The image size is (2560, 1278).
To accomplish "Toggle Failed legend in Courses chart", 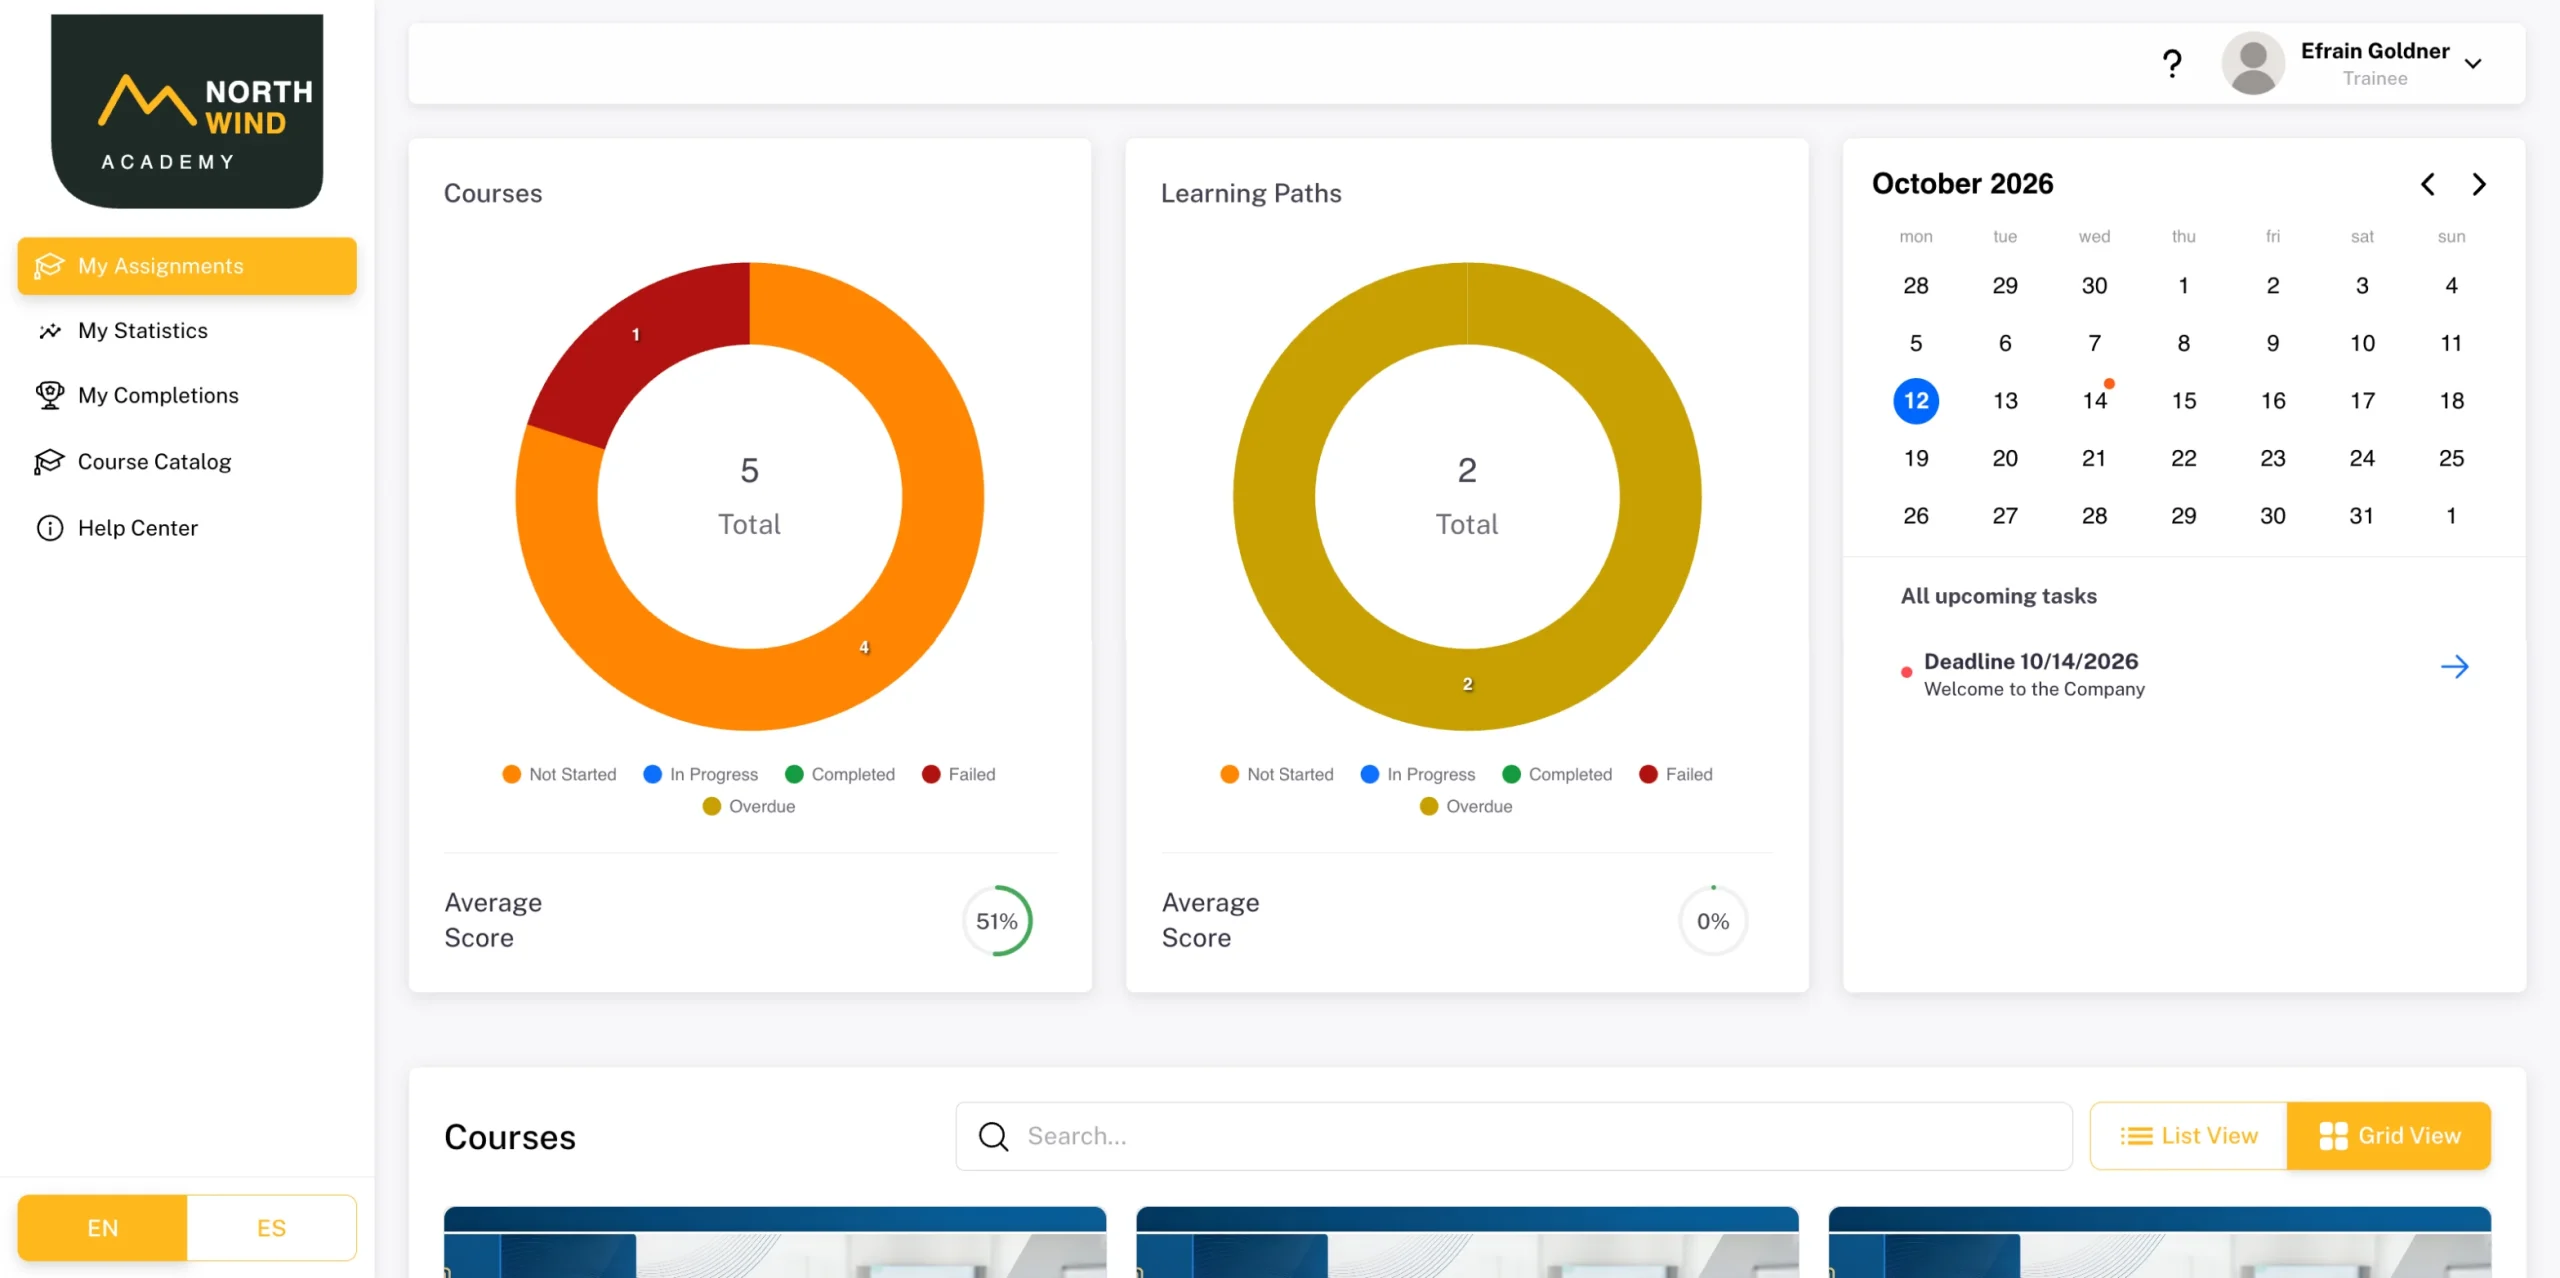I will 958,774.
